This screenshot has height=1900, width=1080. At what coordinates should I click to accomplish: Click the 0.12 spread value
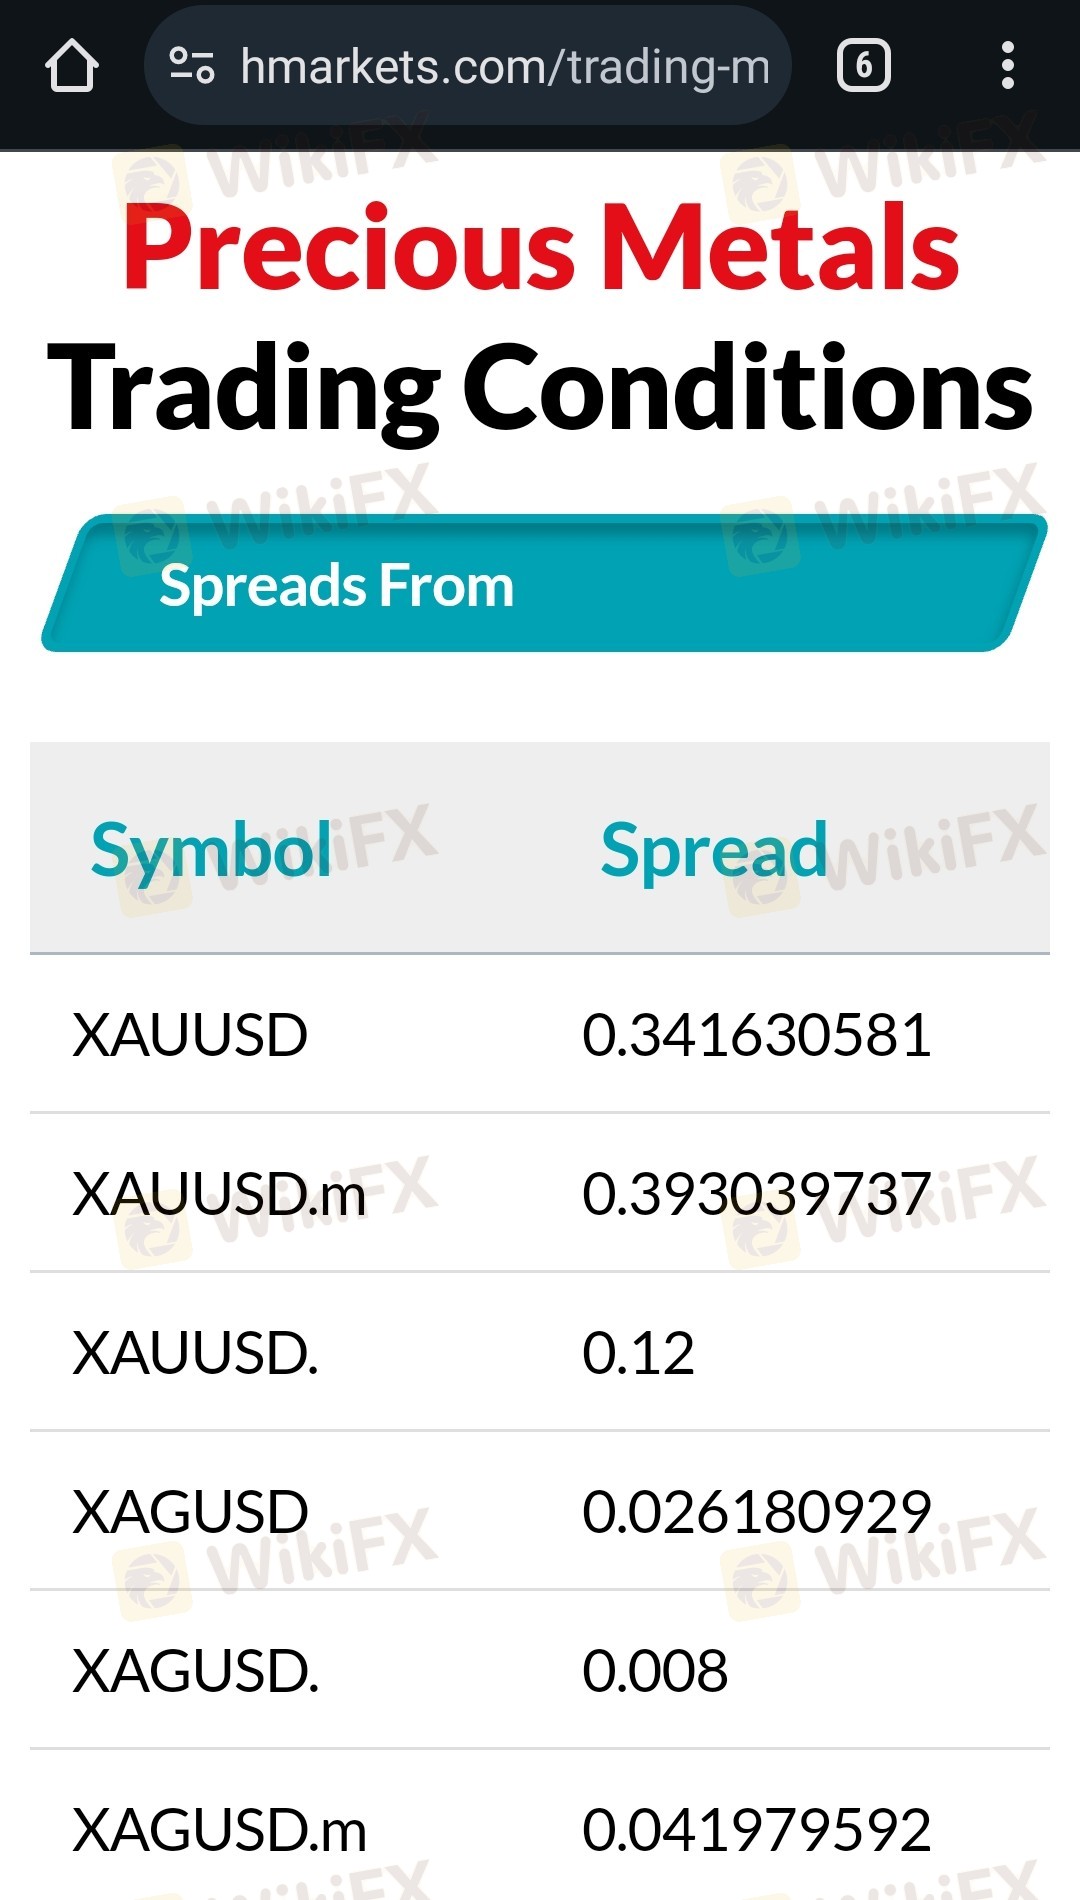tap(638, 1353)
